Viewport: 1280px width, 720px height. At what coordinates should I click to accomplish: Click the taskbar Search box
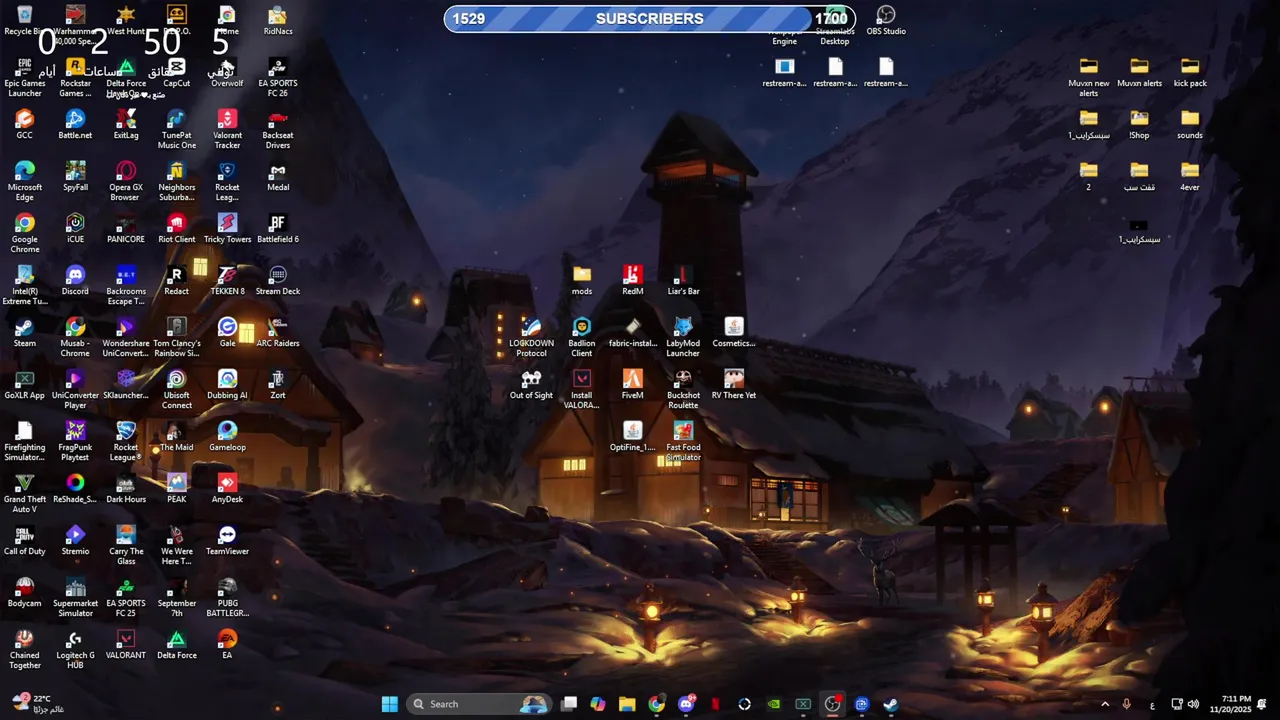pos(481,704)
